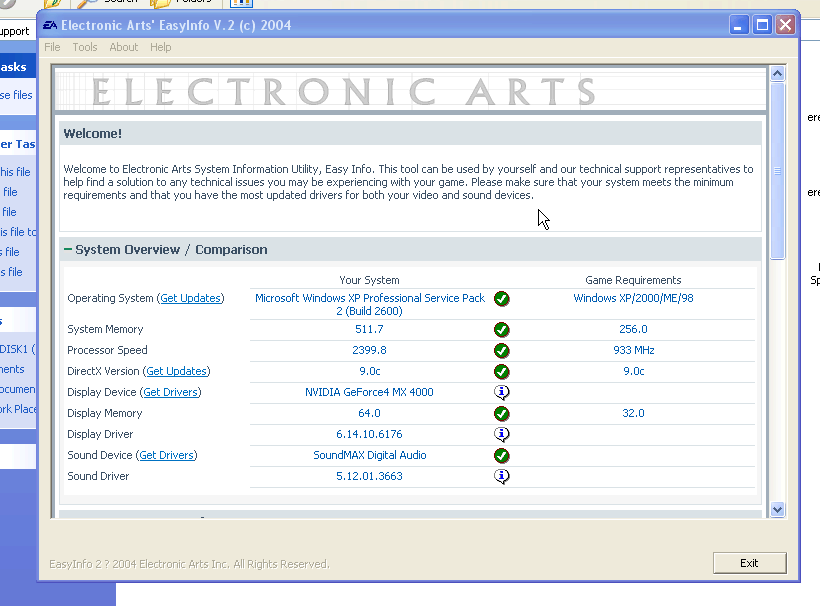This screenshot has width=820, height=606.
Task: Click the System Memory value 511.7
Action: click(369, 329)
